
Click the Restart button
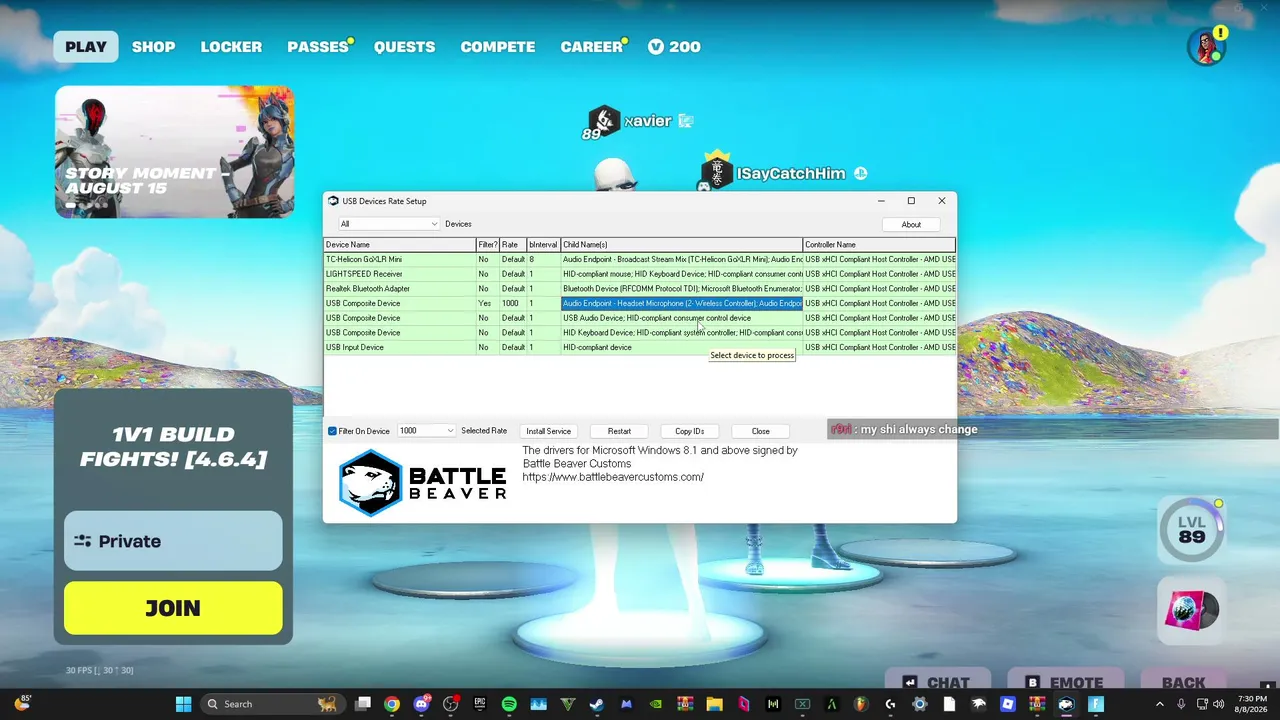pos(619,431)
